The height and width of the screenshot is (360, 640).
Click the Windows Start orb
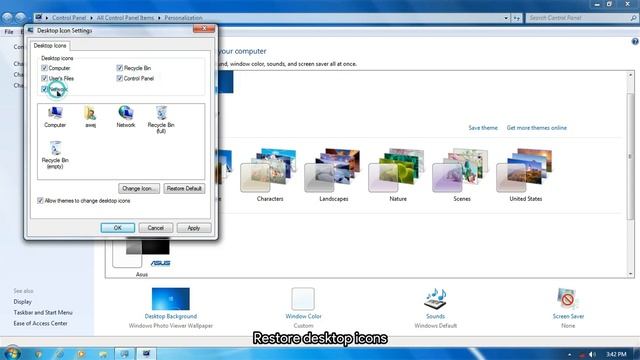point(12,353)
